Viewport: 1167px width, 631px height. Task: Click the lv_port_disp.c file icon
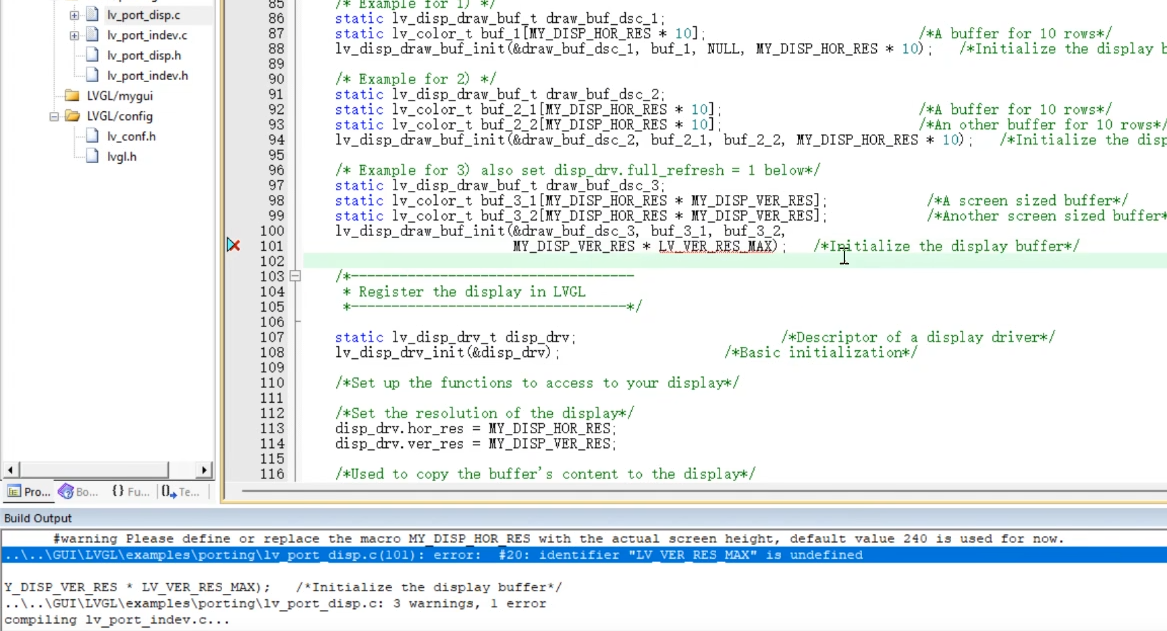(x=92, y=14)
